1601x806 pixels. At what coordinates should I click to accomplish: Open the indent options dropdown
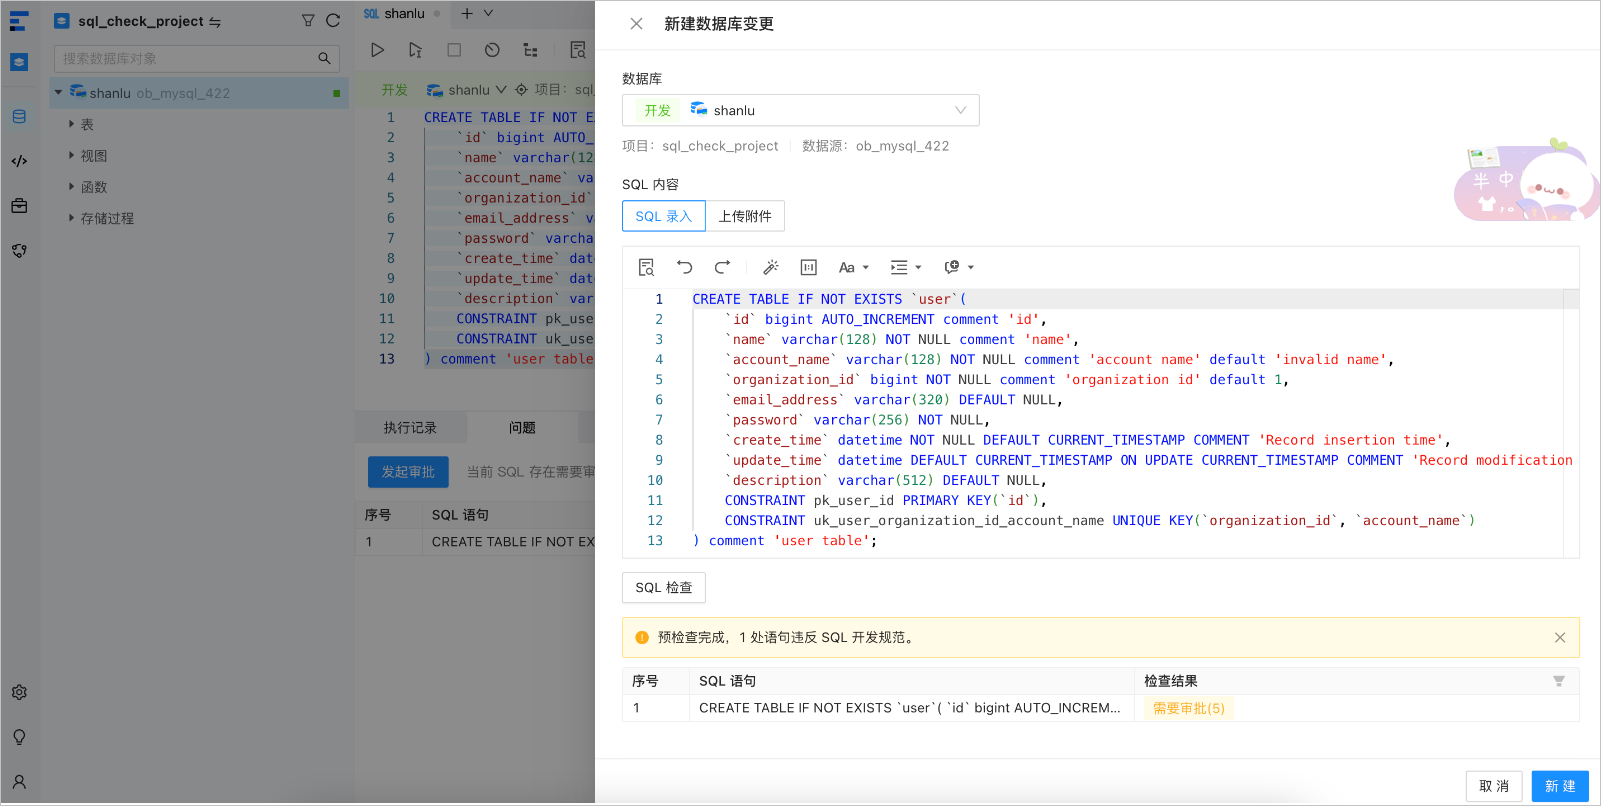pos(906,267)
